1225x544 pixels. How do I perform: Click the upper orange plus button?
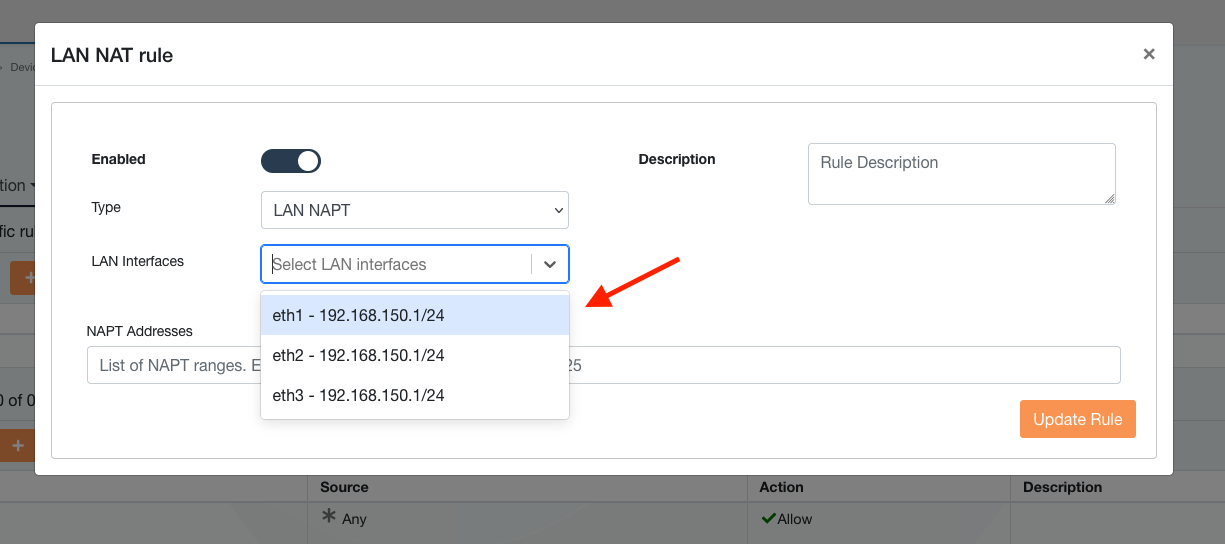coord(22,278)
